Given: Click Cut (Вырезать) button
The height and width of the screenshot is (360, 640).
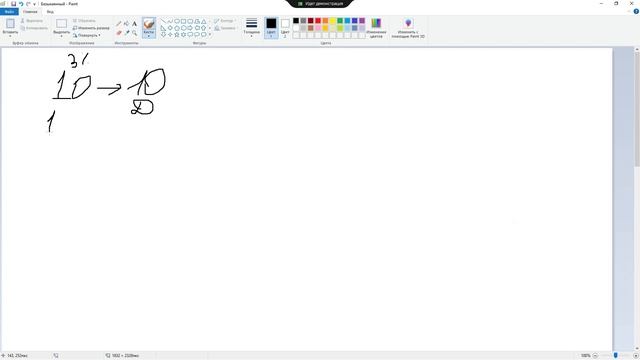Looking at the screenshot, I should point(32,20).
